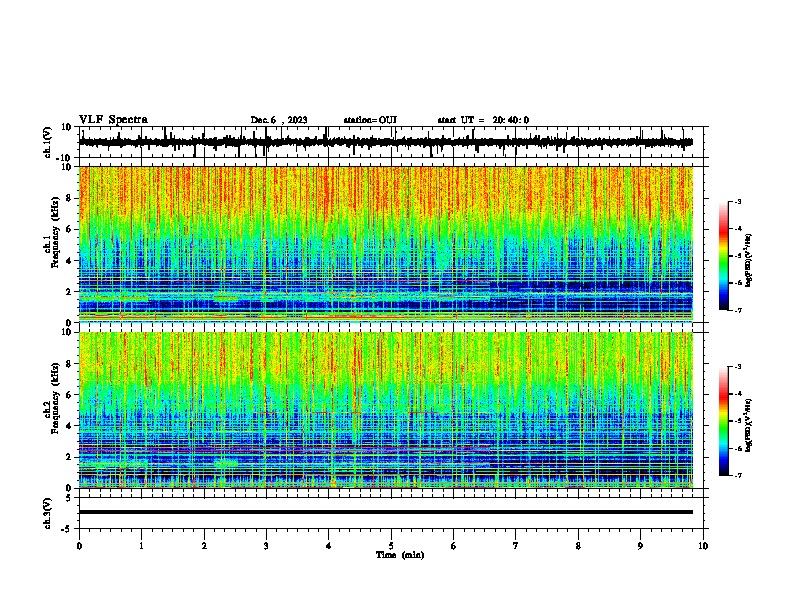Click the ch.1 voltage waveform trace
This screenshot has width=792, height=612.
(x=386, y=142)
